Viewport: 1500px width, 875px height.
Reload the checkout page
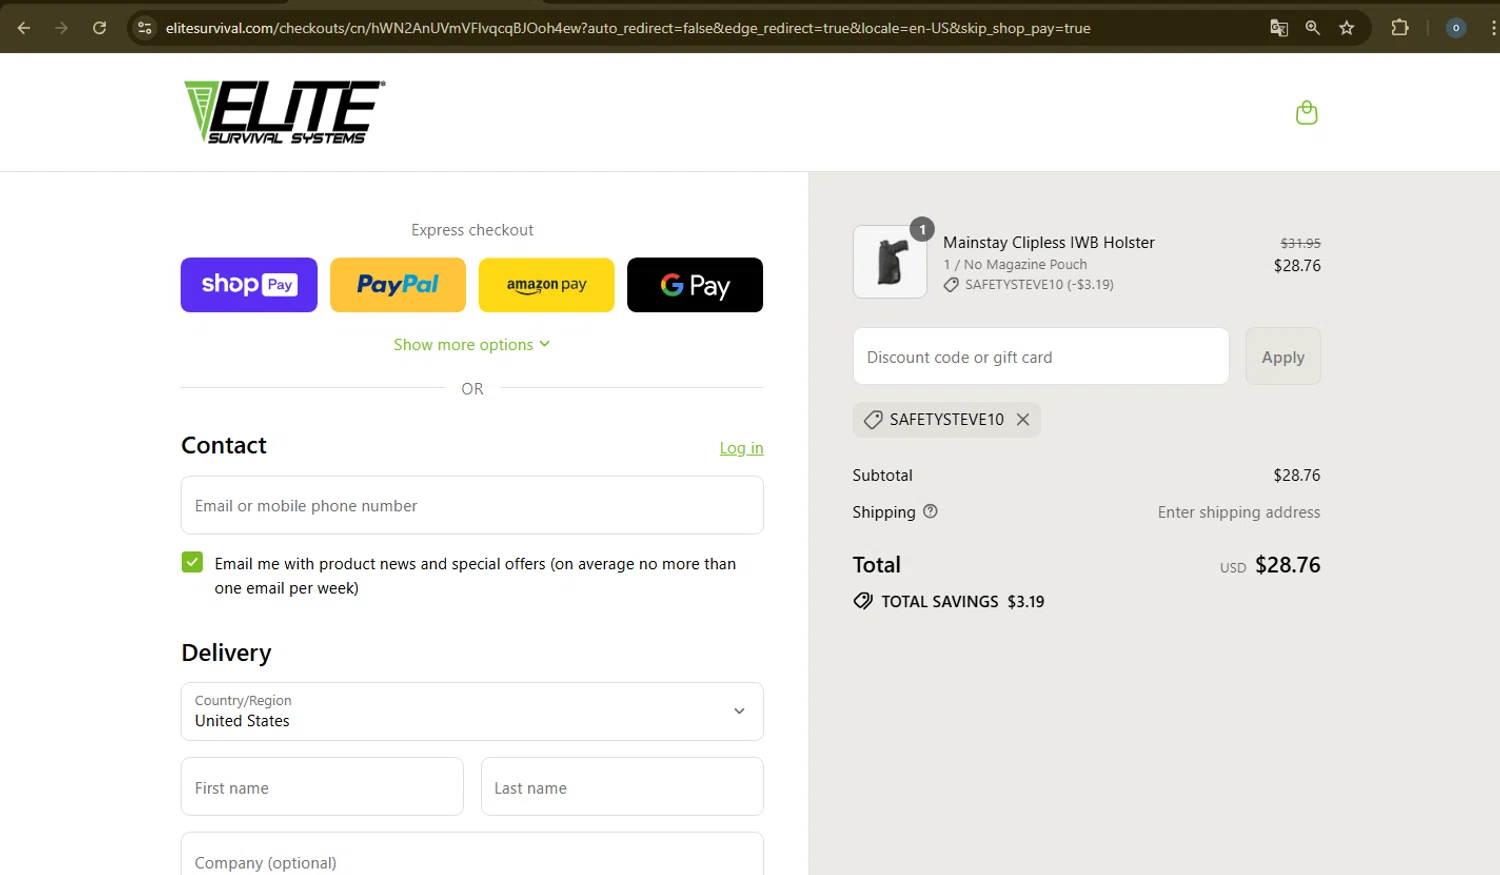coord(100,28)
